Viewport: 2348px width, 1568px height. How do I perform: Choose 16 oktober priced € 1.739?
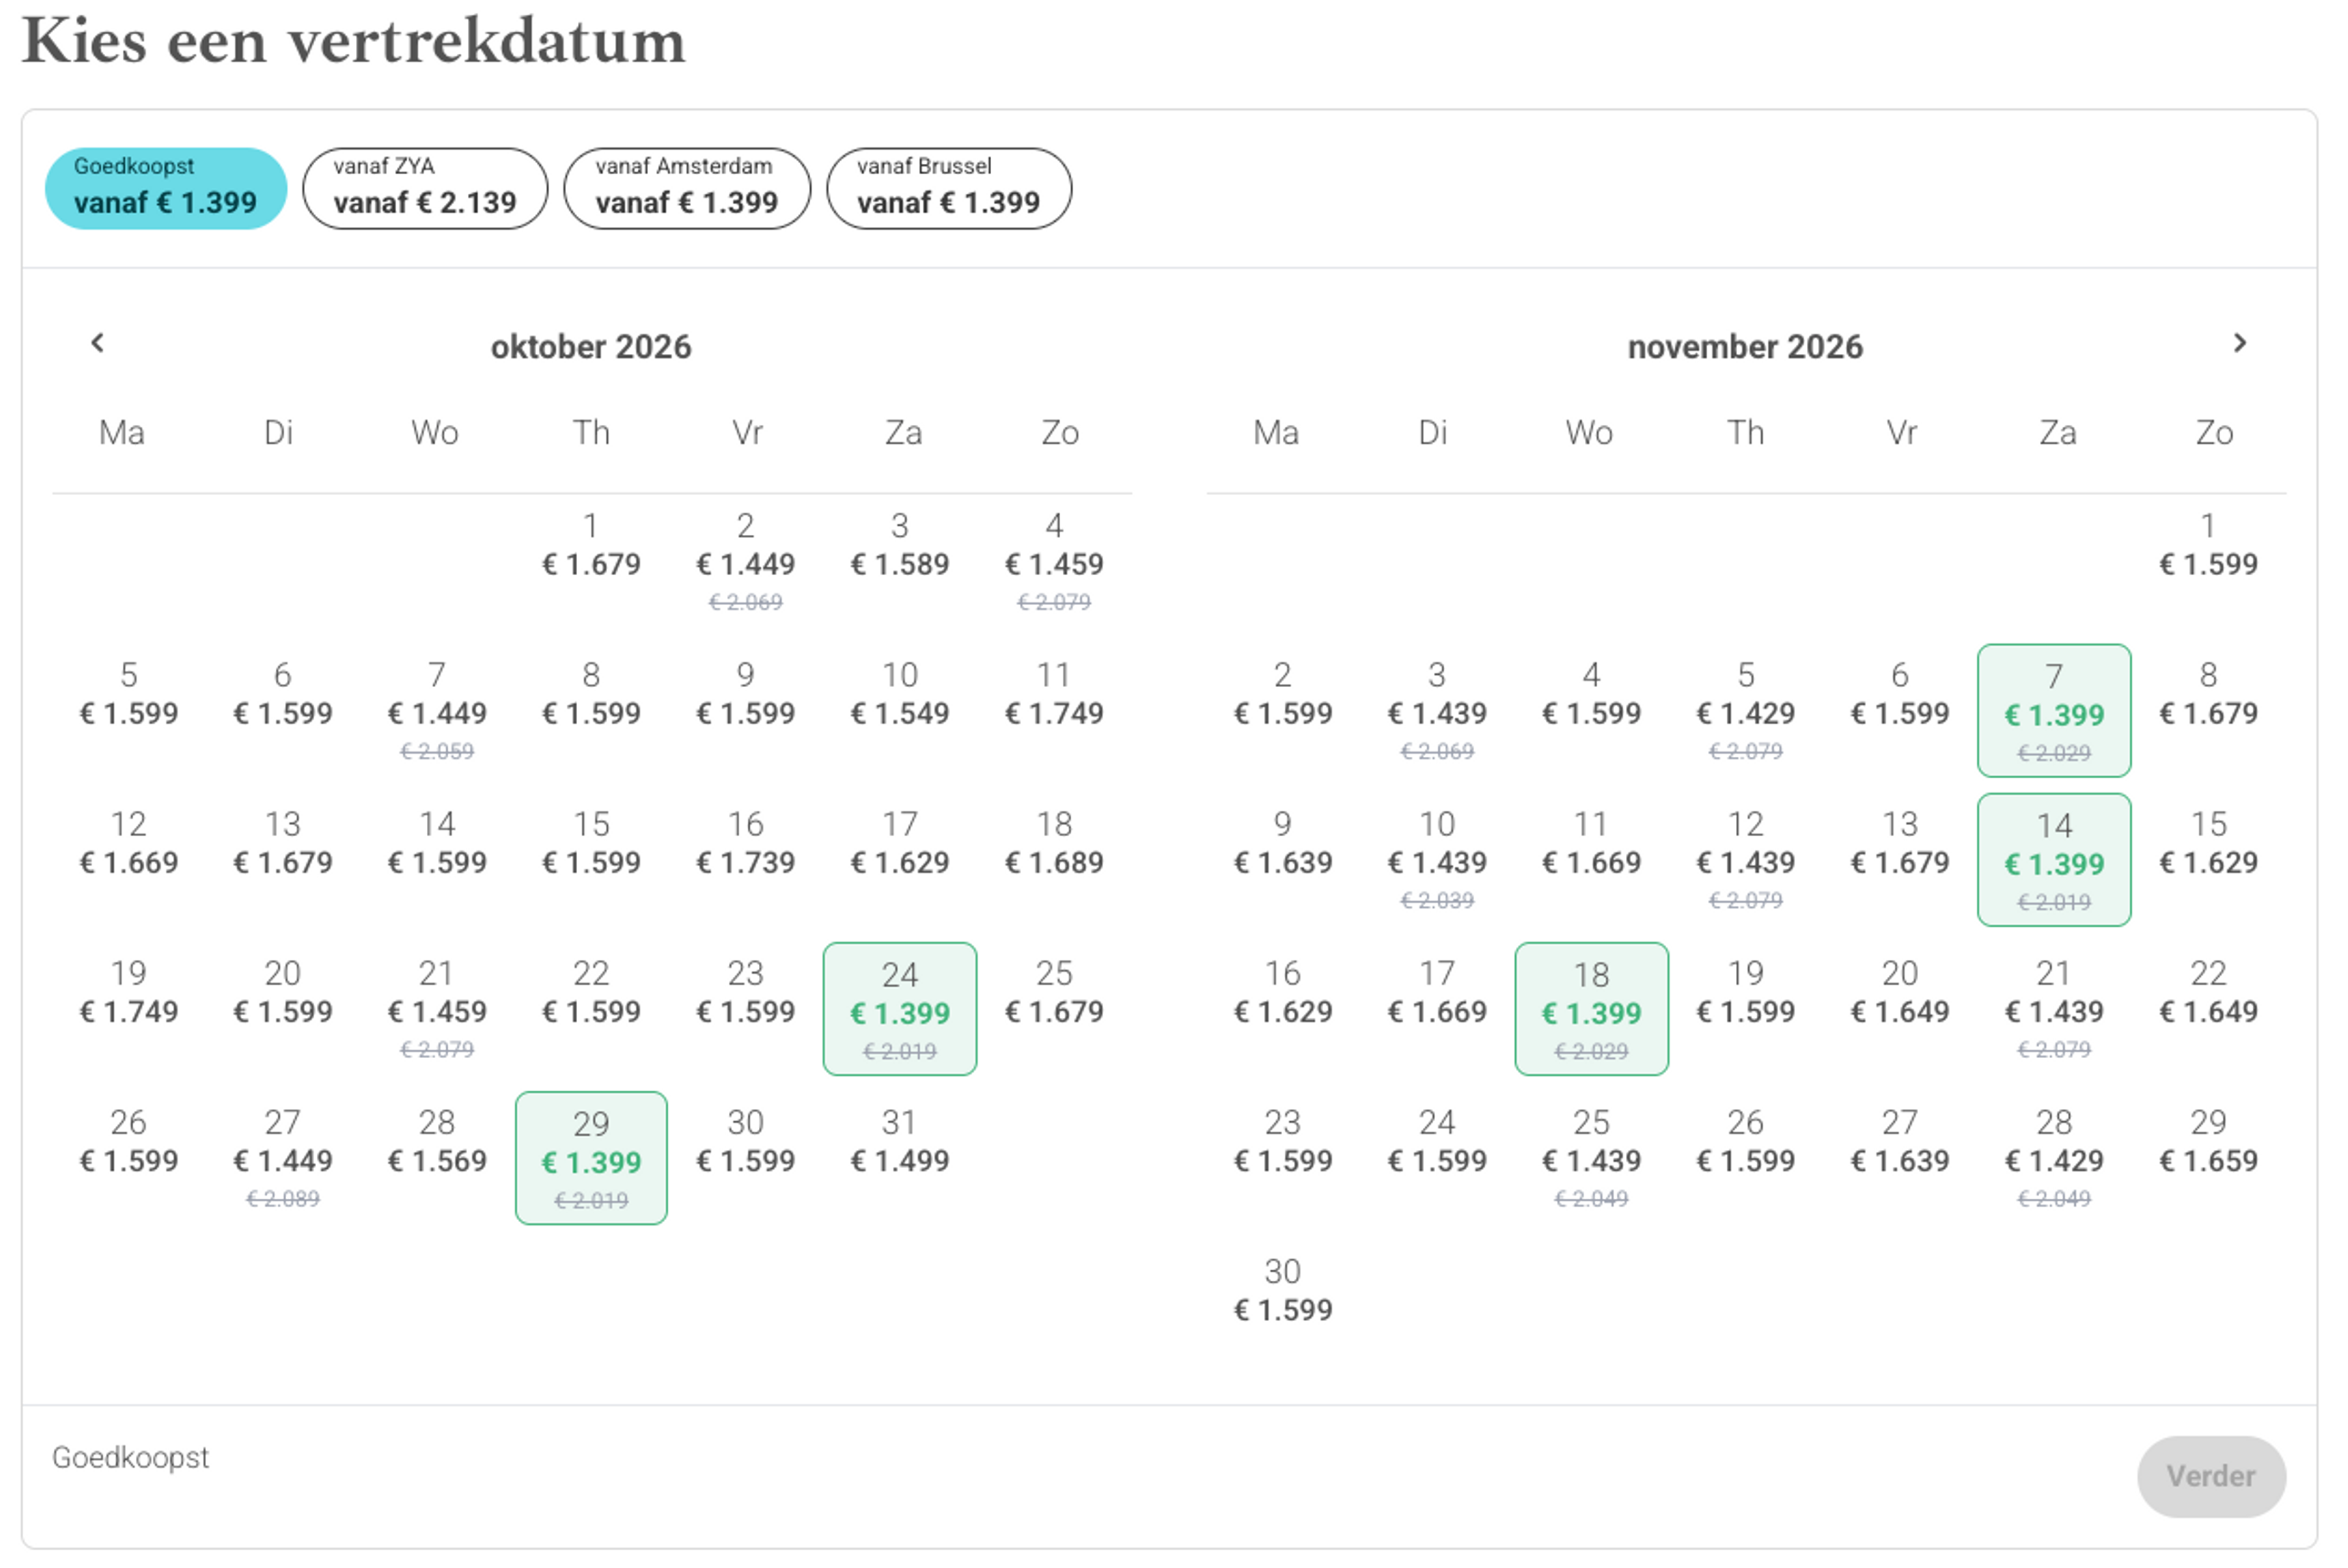click(x=746, y=844)
